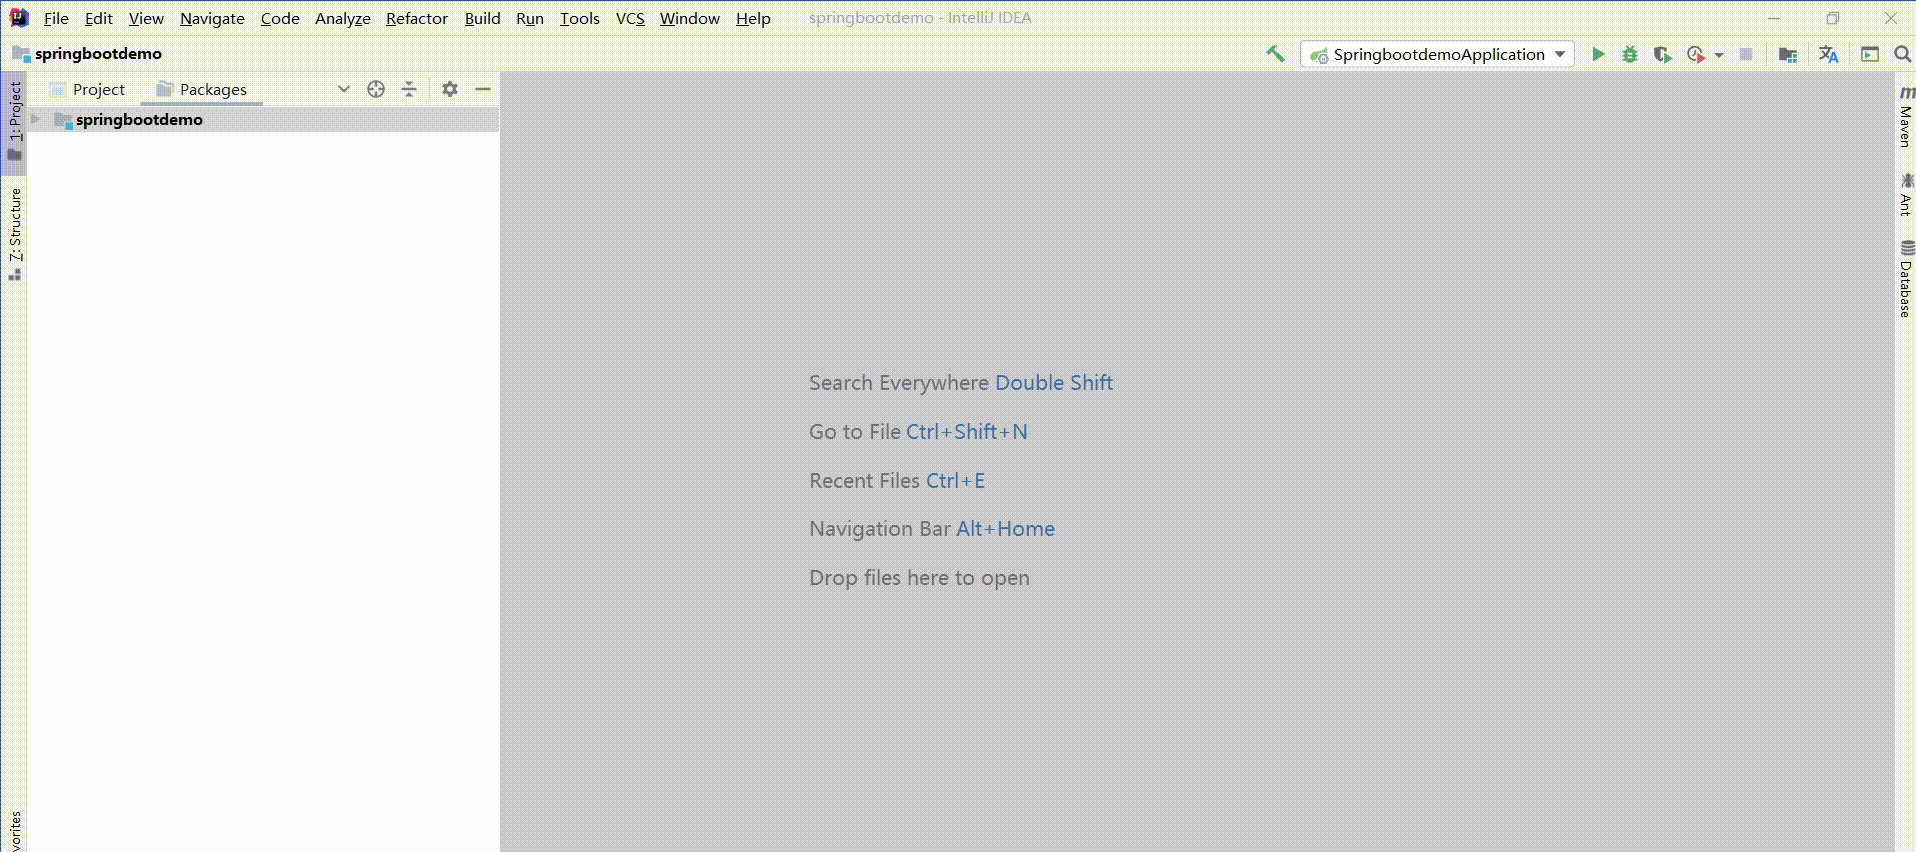Open the Run Anything terminal-window icon
Screen dimensions: 1916x852
point(1870,54)
